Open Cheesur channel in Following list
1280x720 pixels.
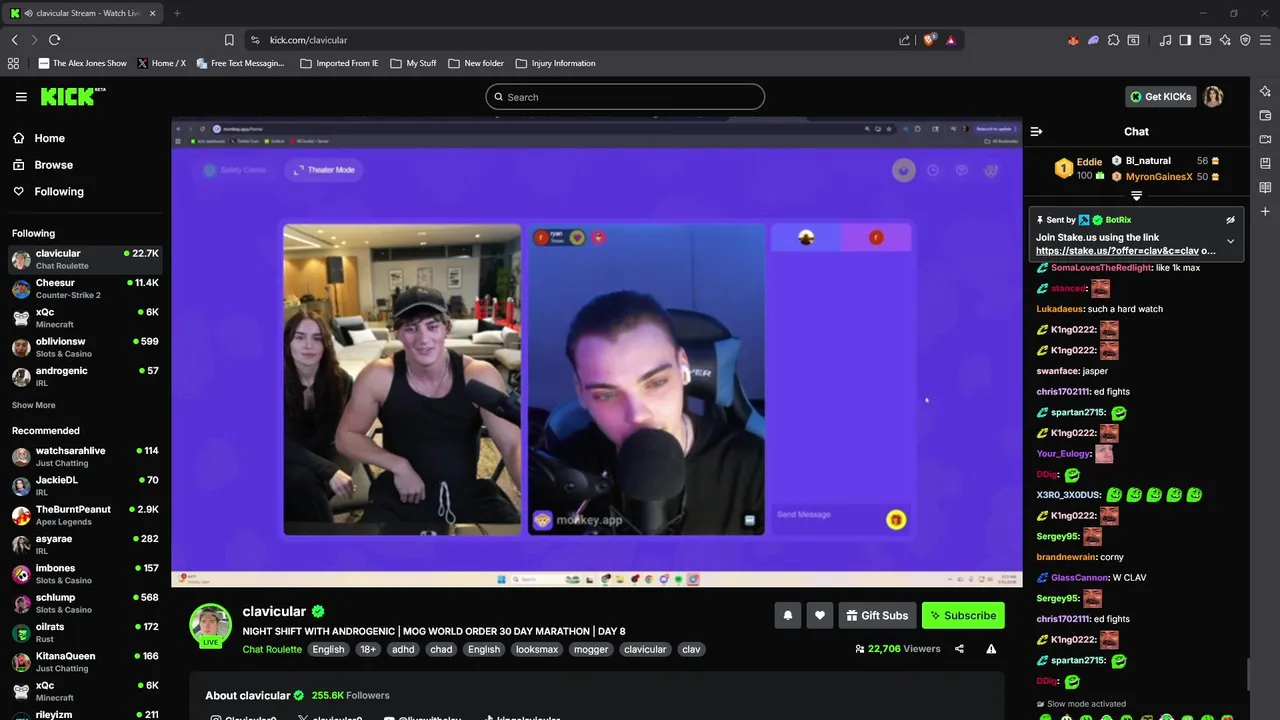(85, 289)
